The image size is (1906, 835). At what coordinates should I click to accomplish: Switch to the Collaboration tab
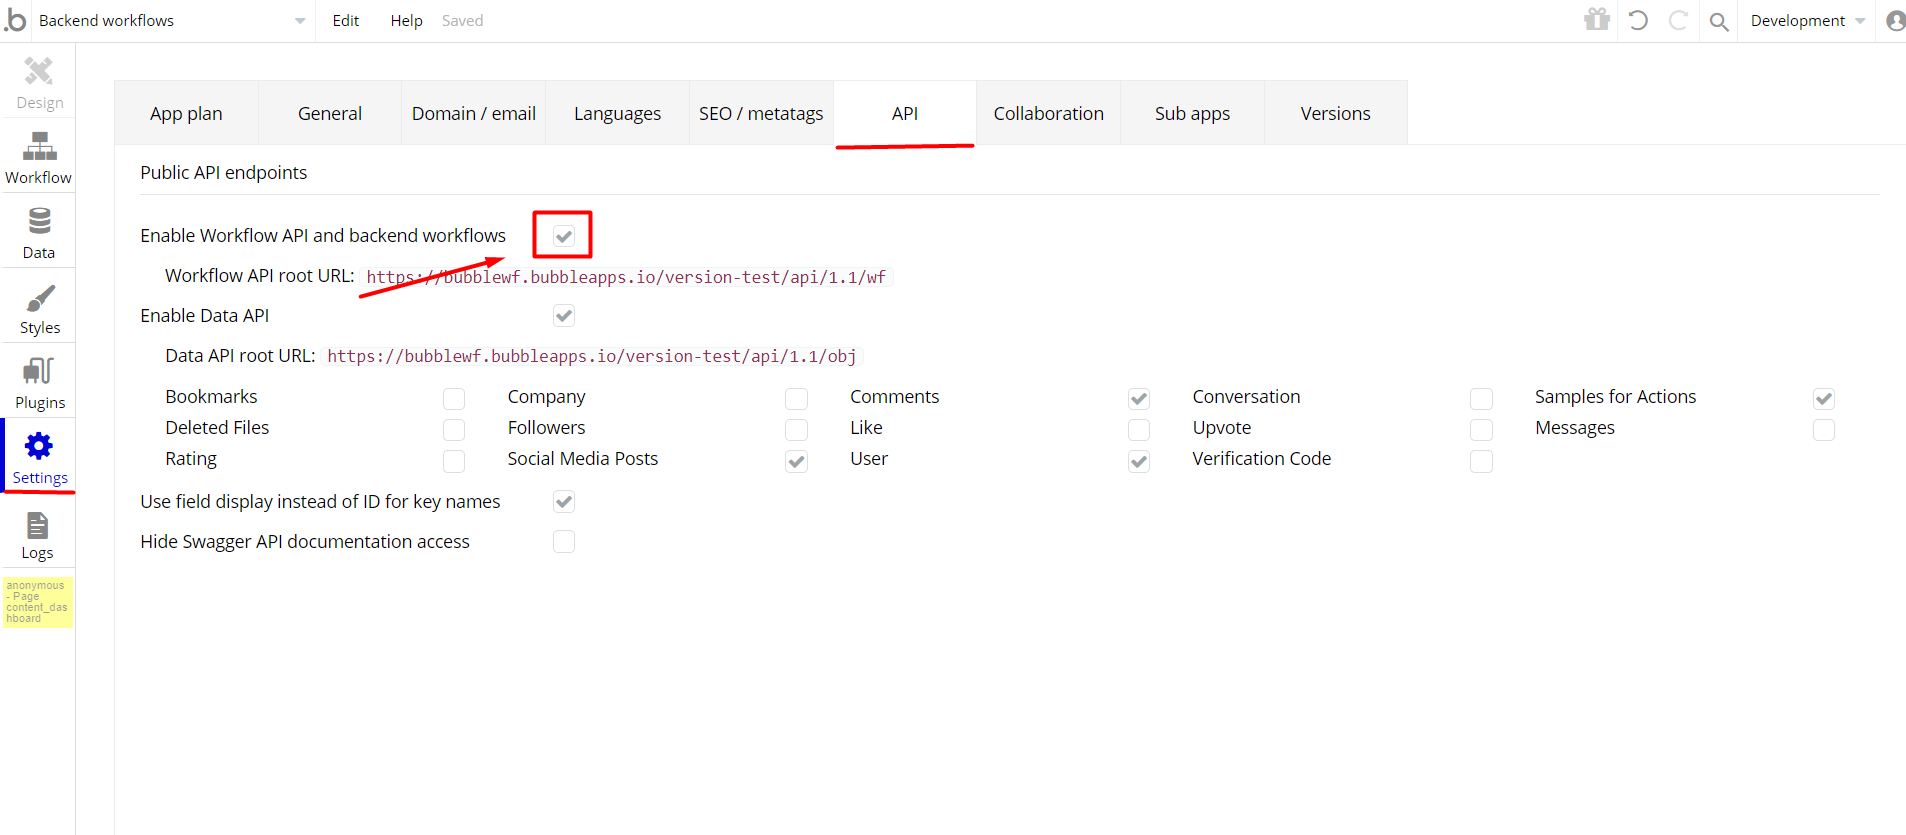(1048, 114)
